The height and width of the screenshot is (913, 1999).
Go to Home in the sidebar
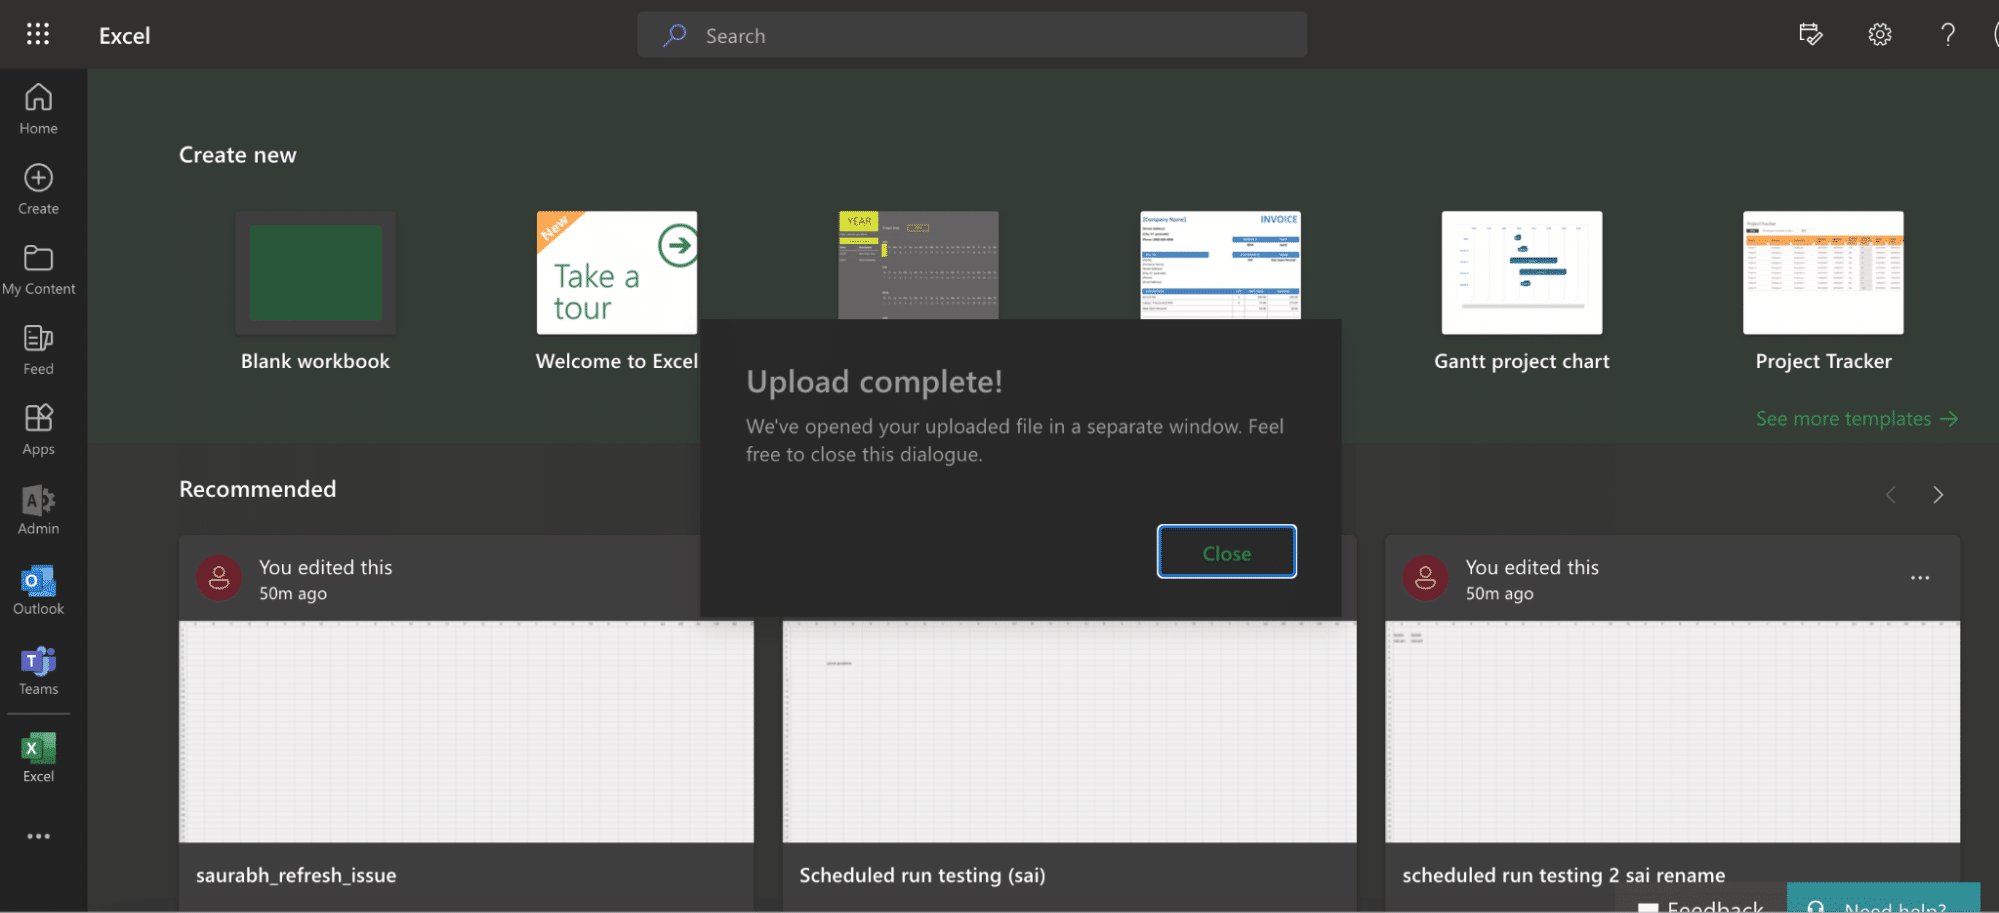pyautogui.click(x=38, y=109)
